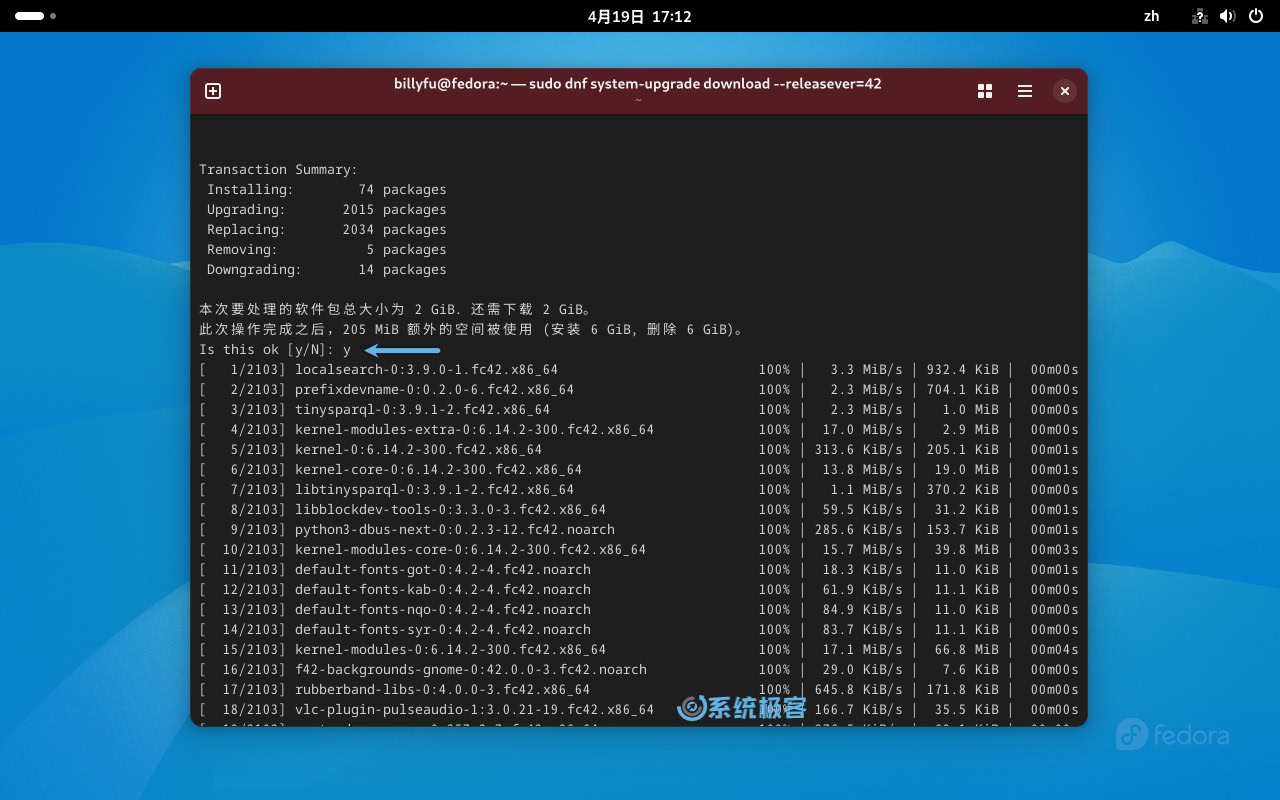Click the default-fonts-got-0:4.2-4 row
Viewport: 1280px width, 800px height.
[x=639, y=569]
